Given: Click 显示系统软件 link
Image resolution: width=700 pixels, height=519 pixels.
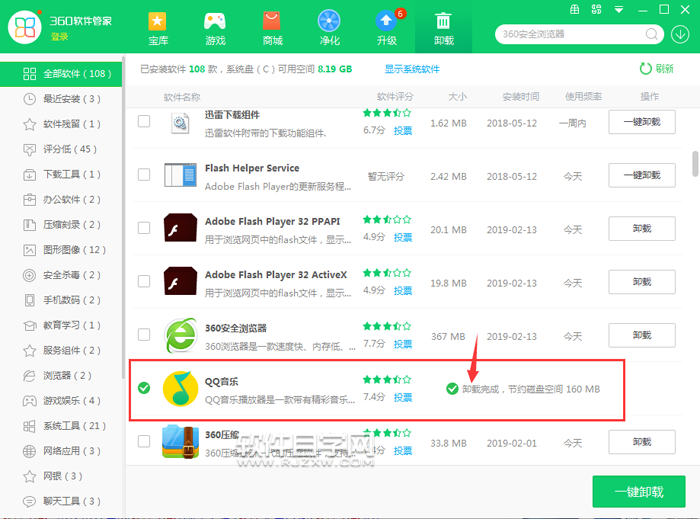Looking at the screenshot, I should [x=412, y=69].
